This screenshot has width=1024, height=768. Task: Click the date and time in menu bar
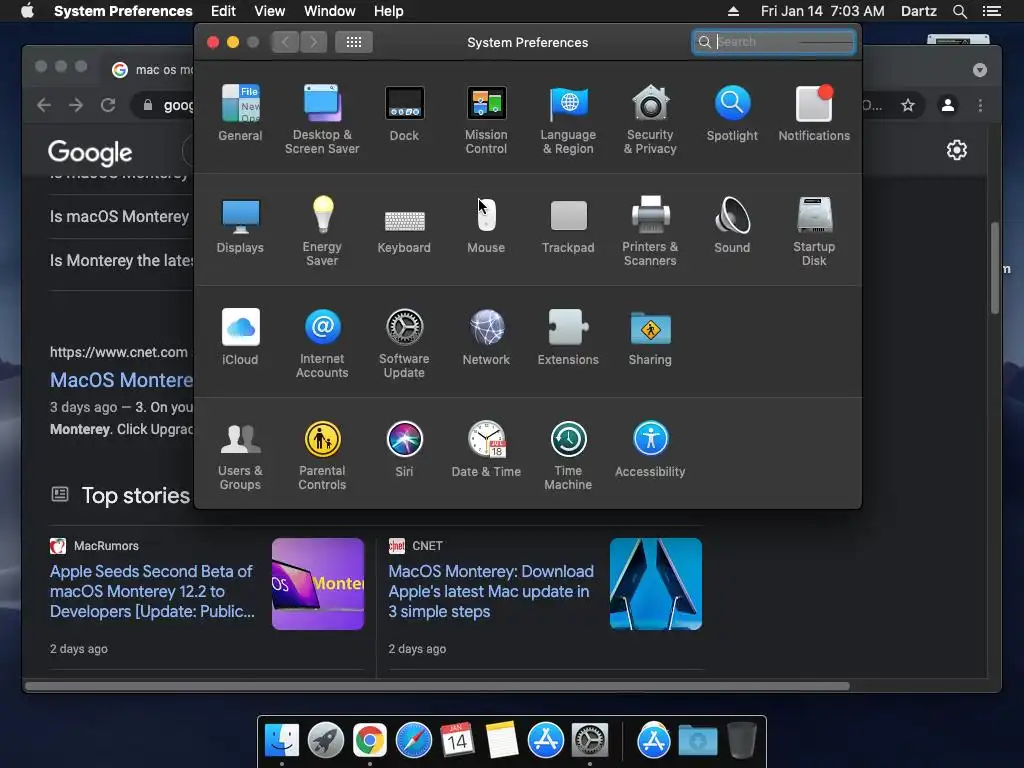822,11
